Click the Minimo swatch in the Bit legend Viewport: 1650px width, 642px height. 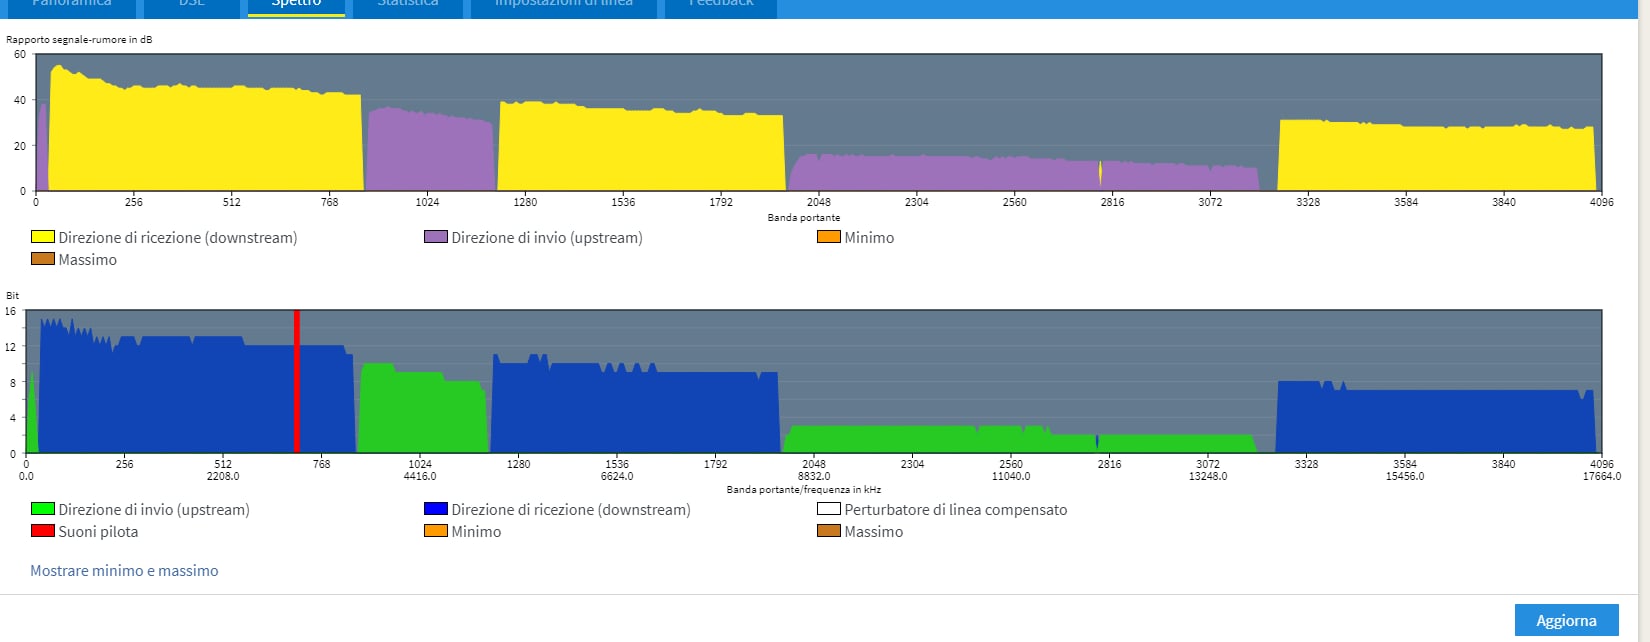[436, 532]
